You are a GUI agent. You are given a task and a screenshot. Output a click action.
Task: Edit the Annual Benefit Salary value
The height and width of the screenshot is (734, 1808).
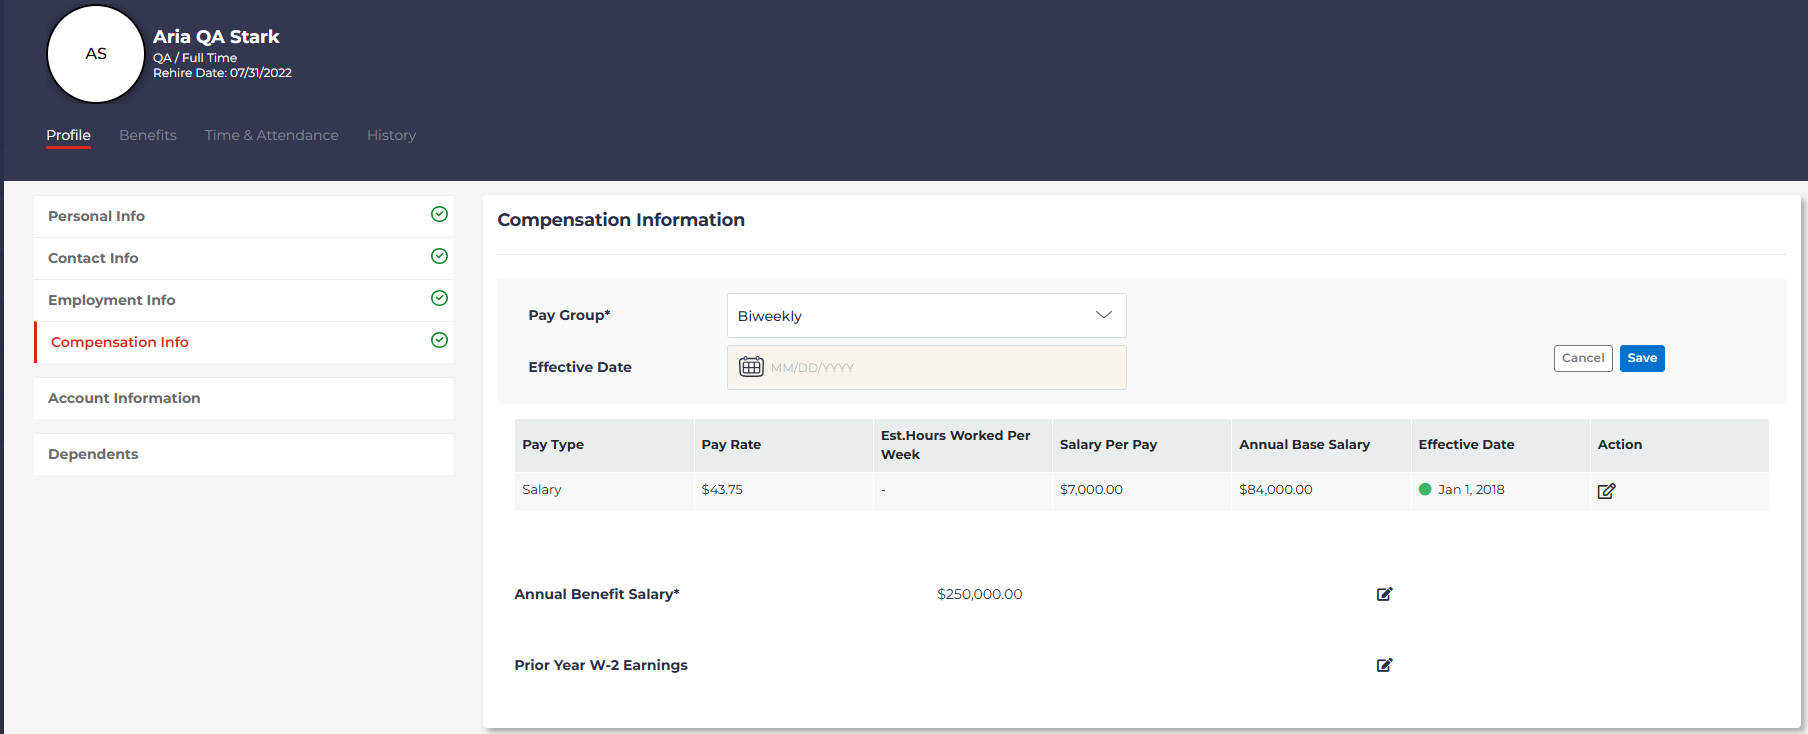(1384, 594)
